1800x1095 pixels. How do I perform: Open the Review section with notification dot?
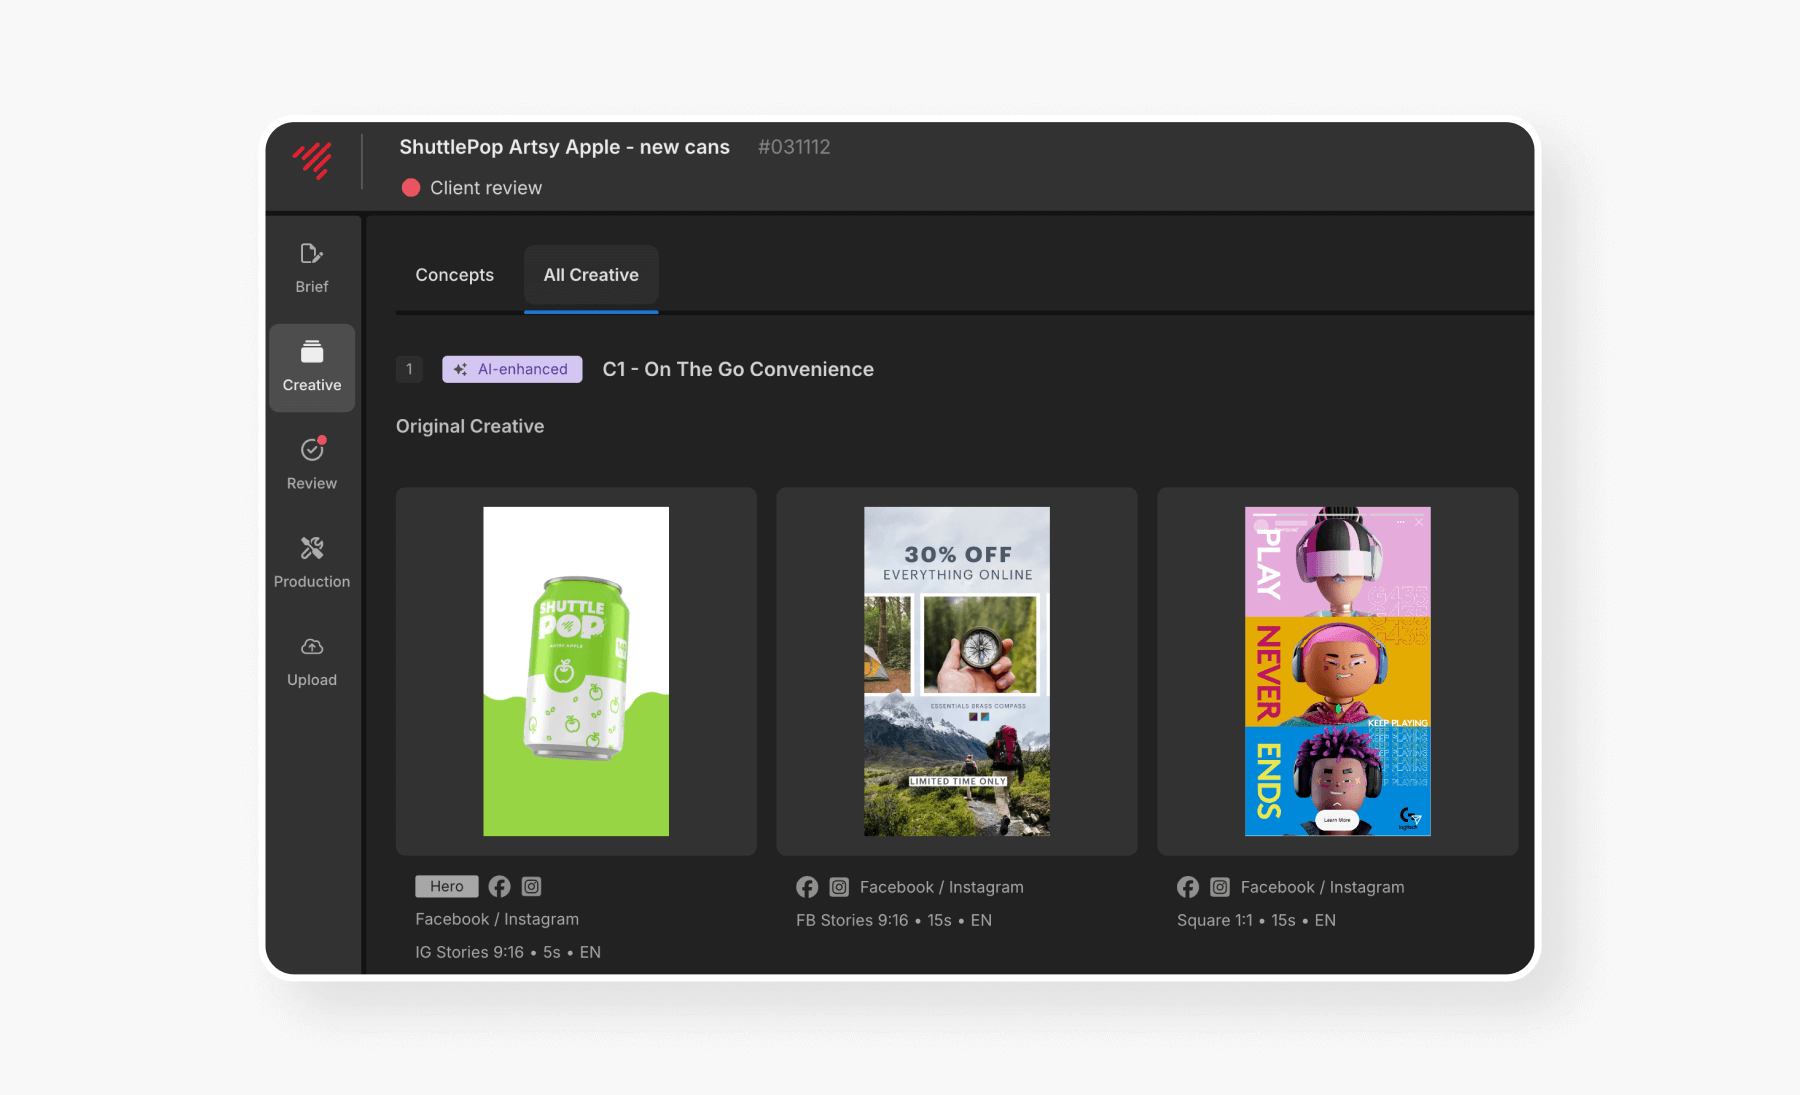312,464
